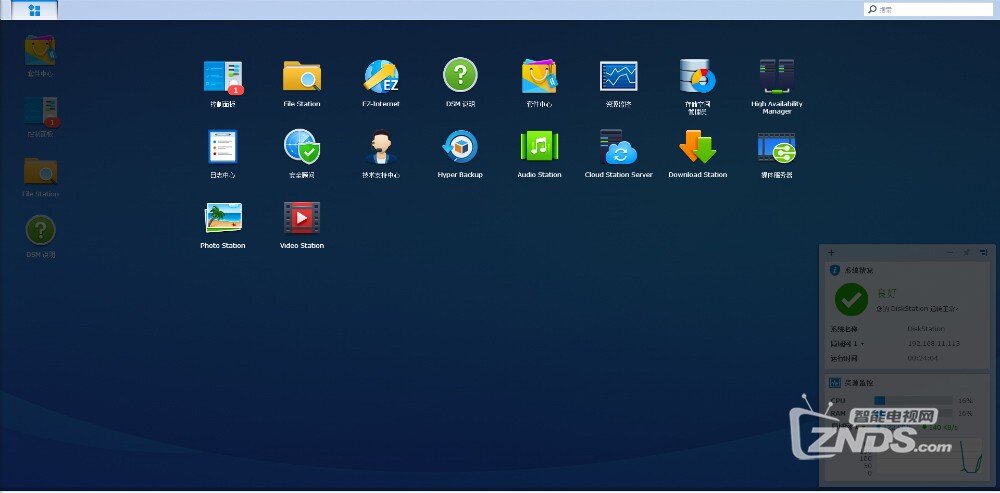Click the green system health checkmark

click(851, 299)
